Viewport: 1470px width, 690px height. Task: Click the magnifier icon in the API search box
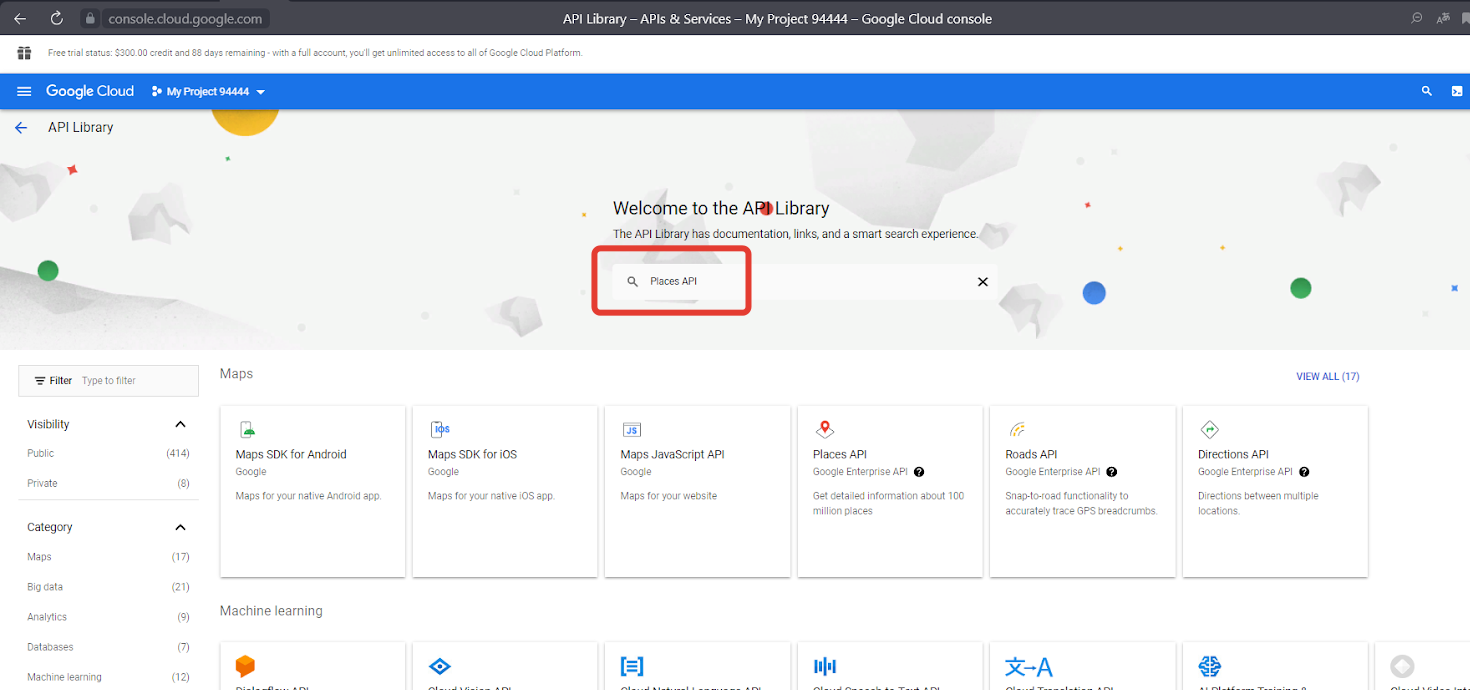(632, 282)
